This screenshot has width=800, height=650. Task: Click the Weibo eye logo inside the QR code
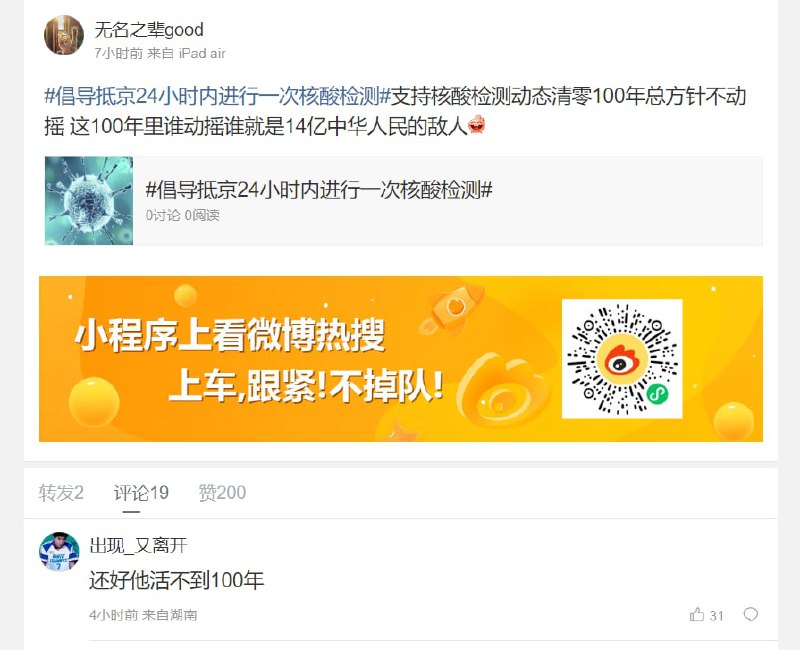point(622,361)
